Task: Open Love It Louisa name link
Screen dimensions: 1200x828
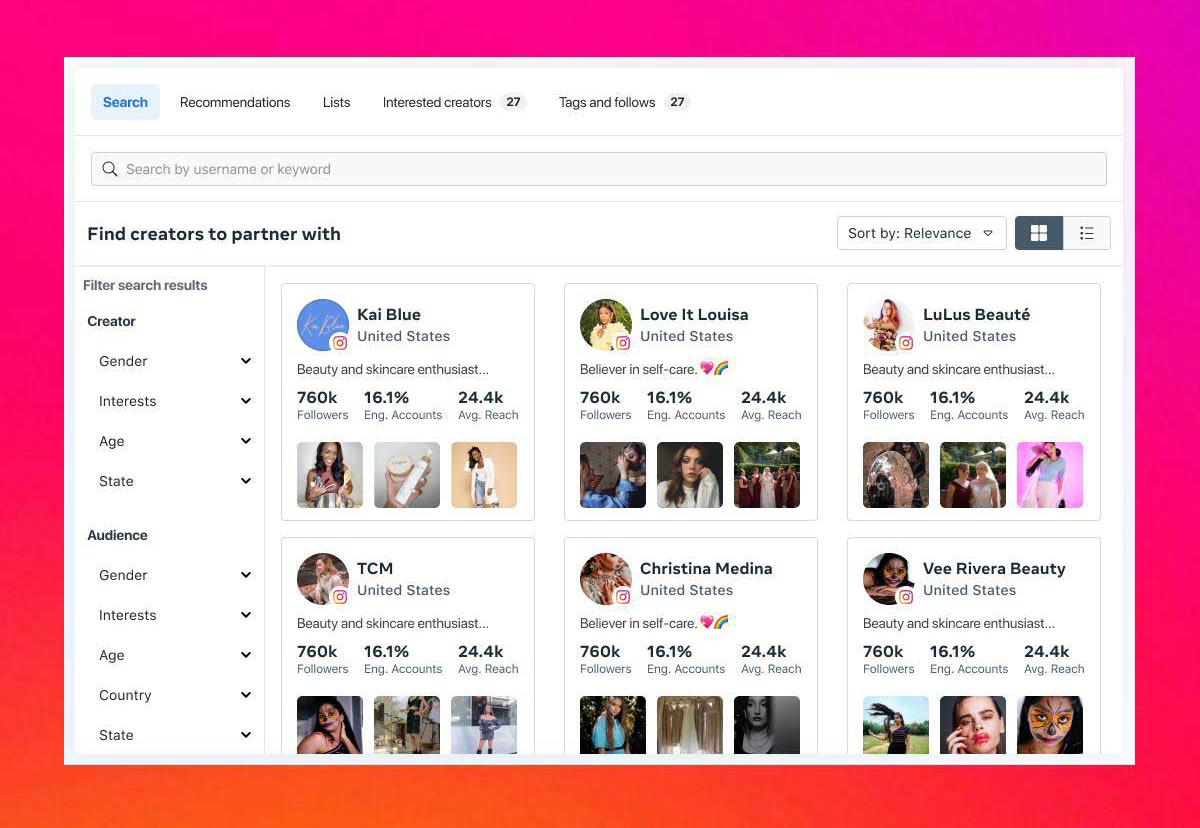Action: pyautogui.click(x=694, y=314)
